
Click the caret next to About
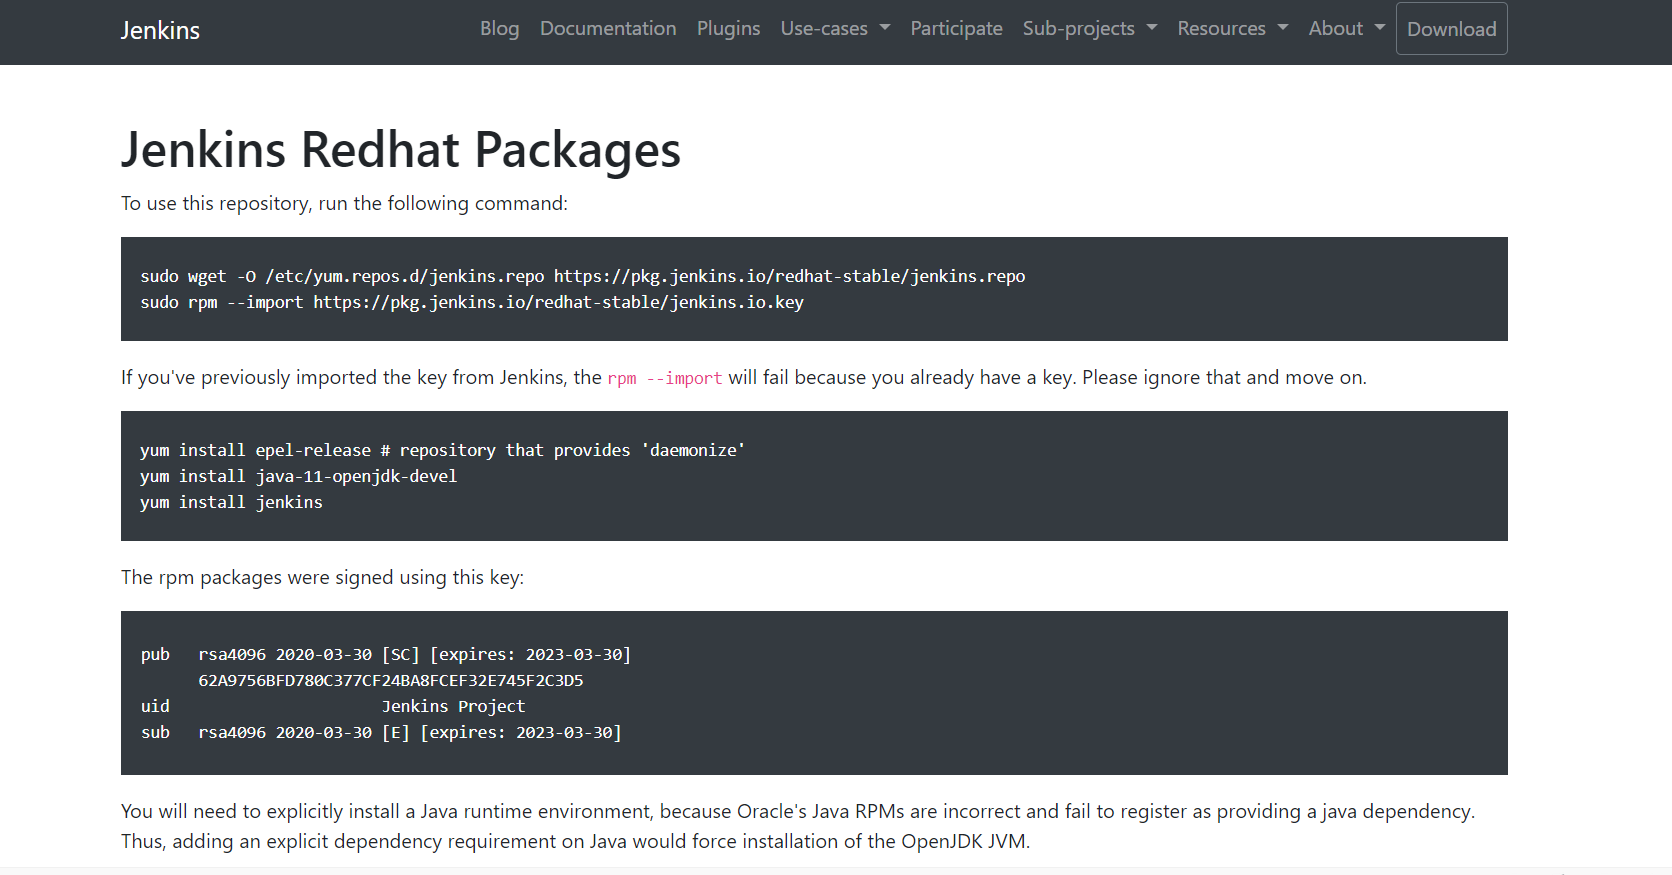(x=1380, y=28)
